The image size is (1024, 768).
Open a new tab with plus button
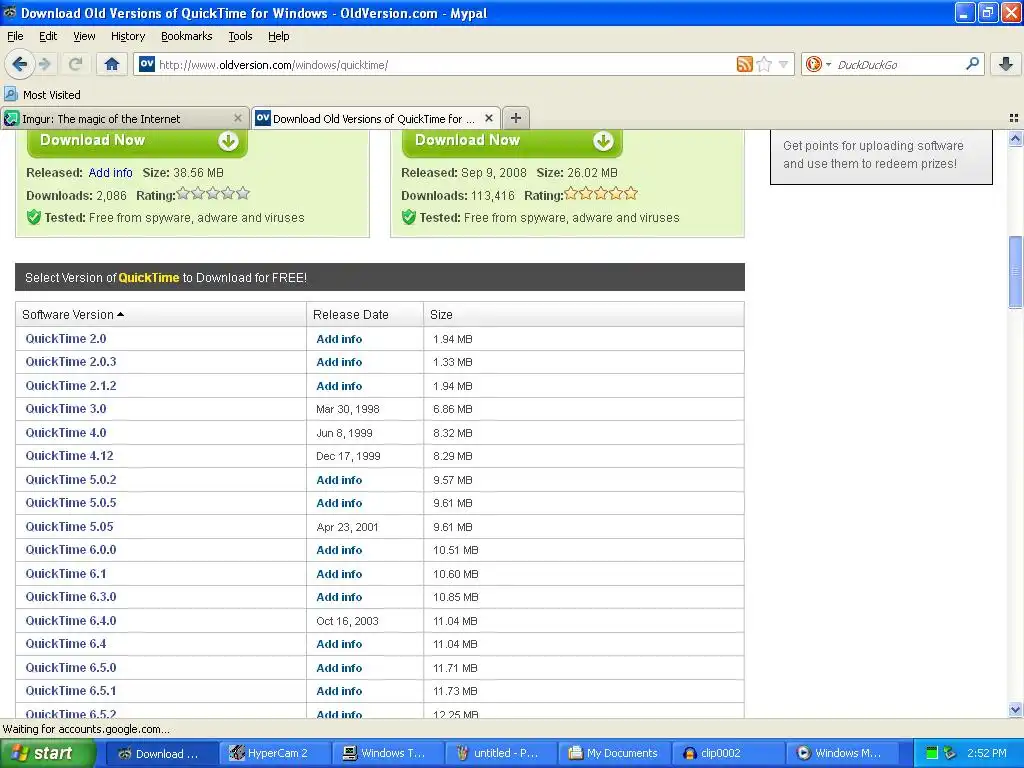[515, 118]
